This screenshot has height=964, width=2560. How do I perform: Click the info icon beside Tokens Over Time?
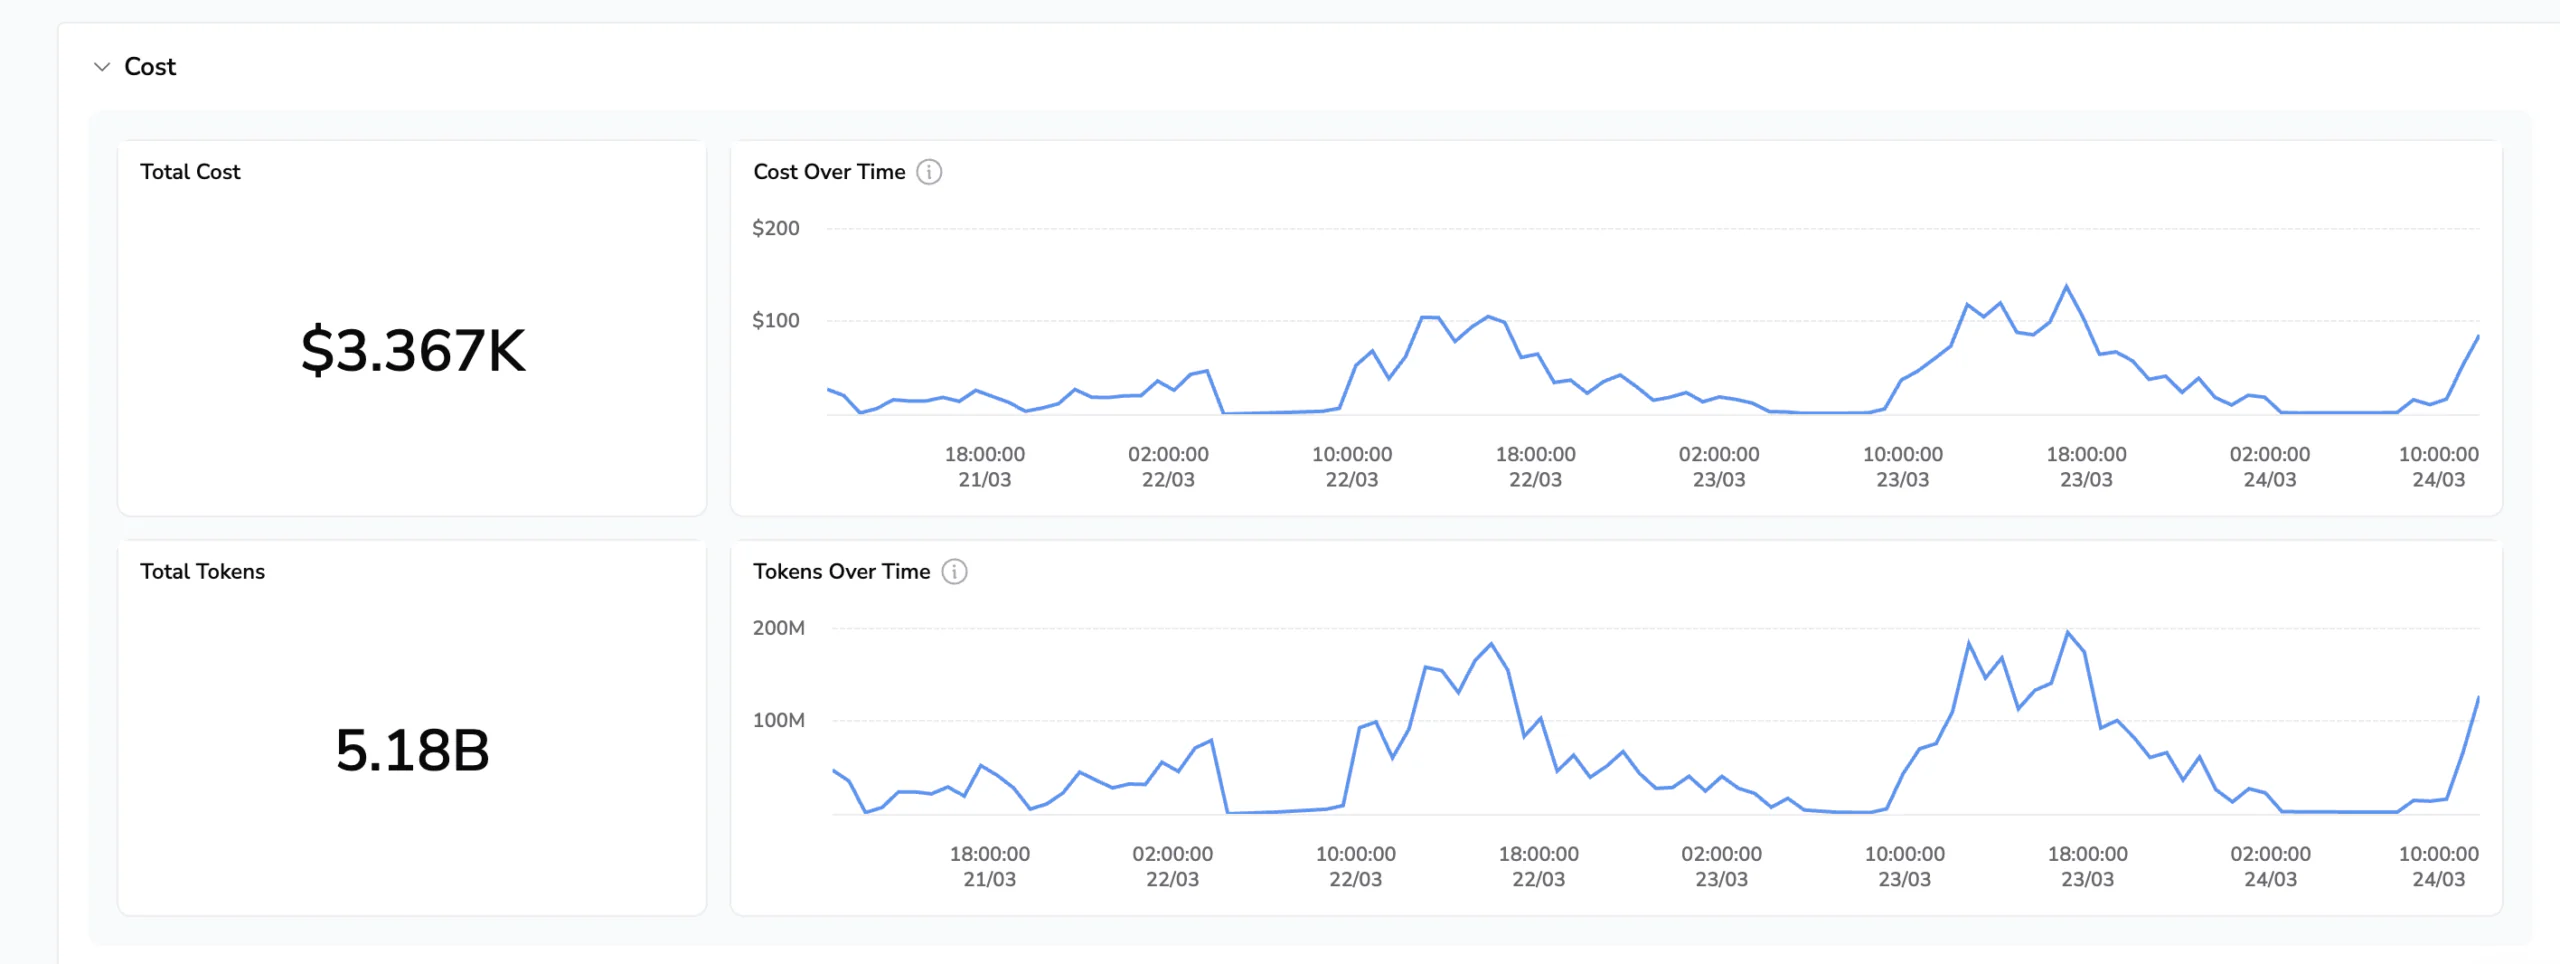(954, 572)
